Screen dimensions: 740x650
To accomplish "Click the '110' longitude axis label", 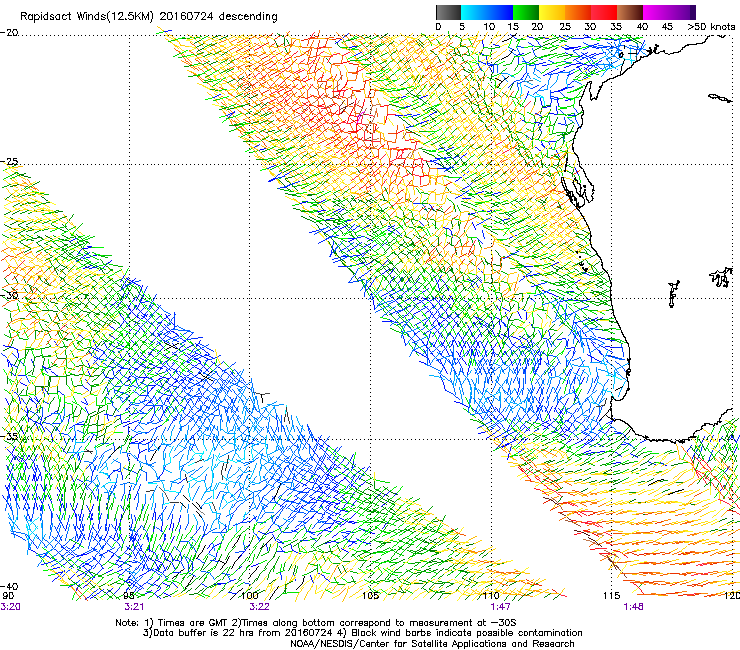I will click(x=491, y=596).
